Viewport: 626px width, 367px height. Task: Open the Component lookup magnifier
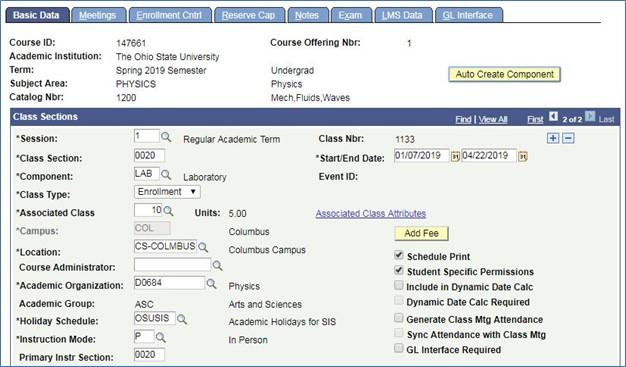click(166, 175)
